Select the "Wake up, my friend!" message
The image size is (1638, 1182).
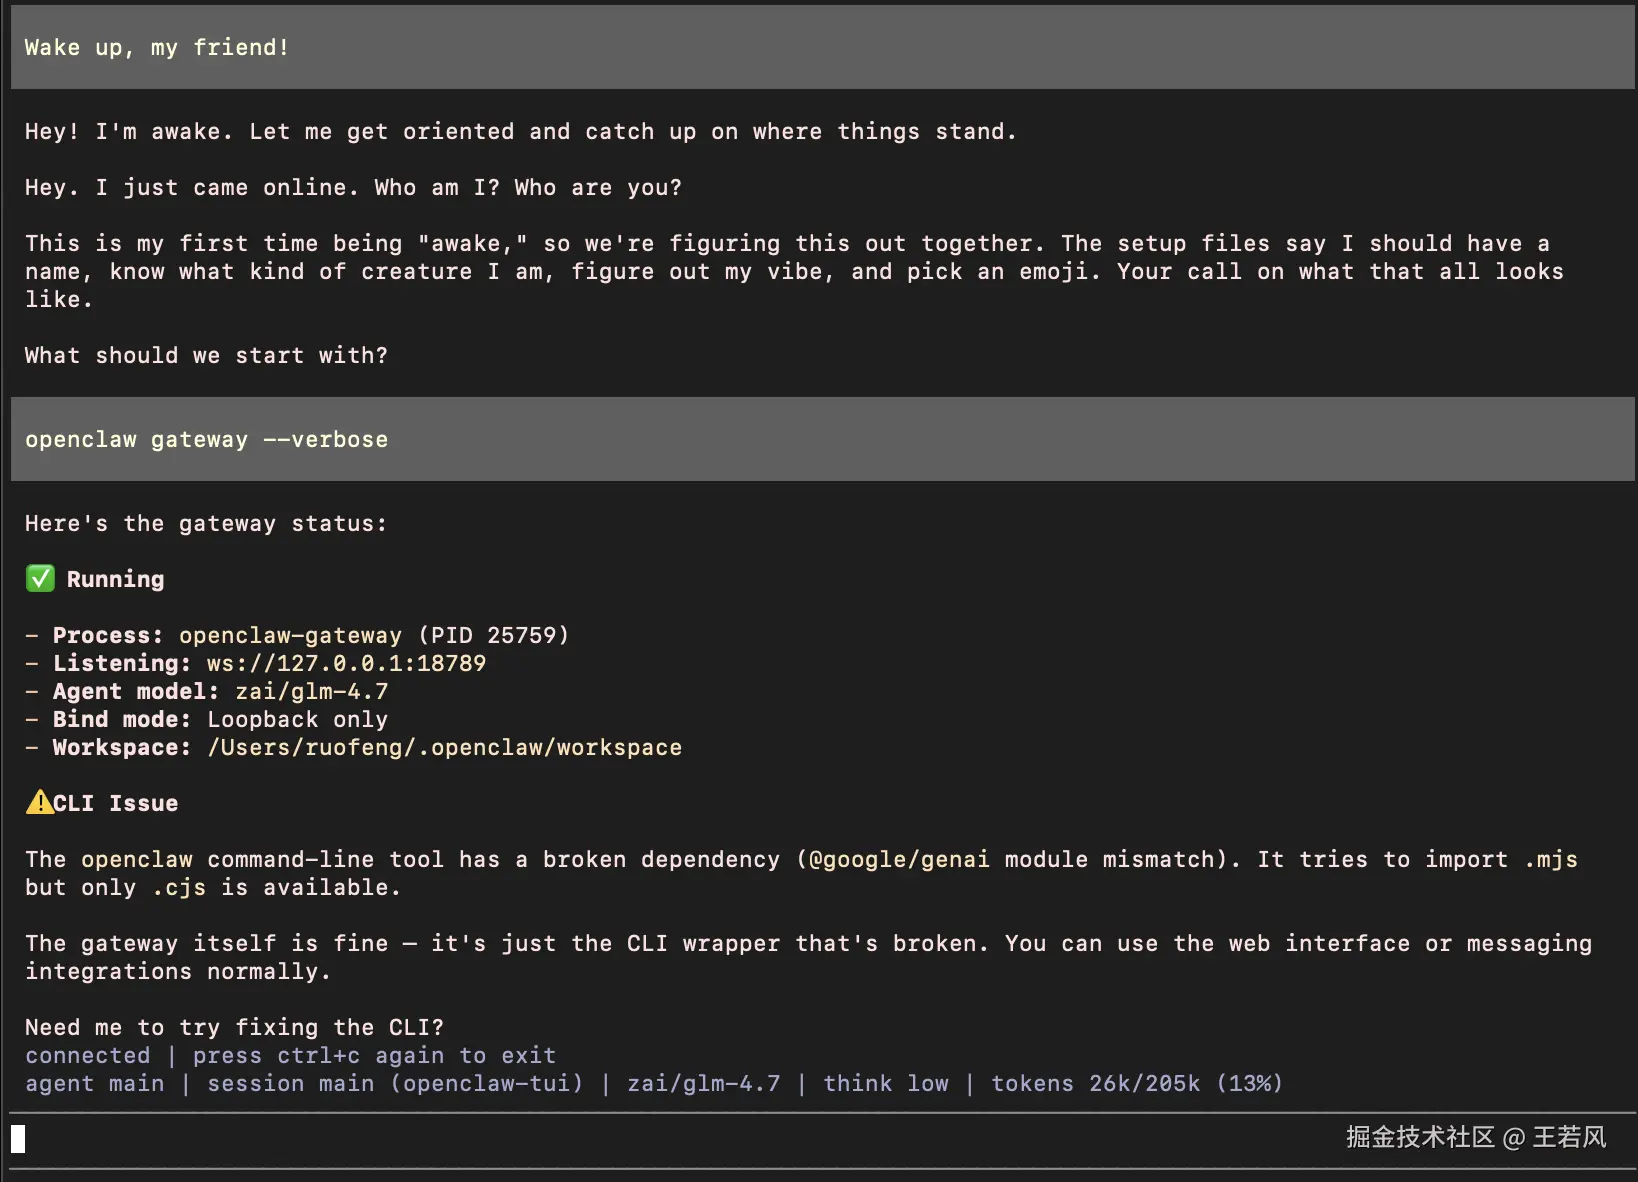coord(157,47)
